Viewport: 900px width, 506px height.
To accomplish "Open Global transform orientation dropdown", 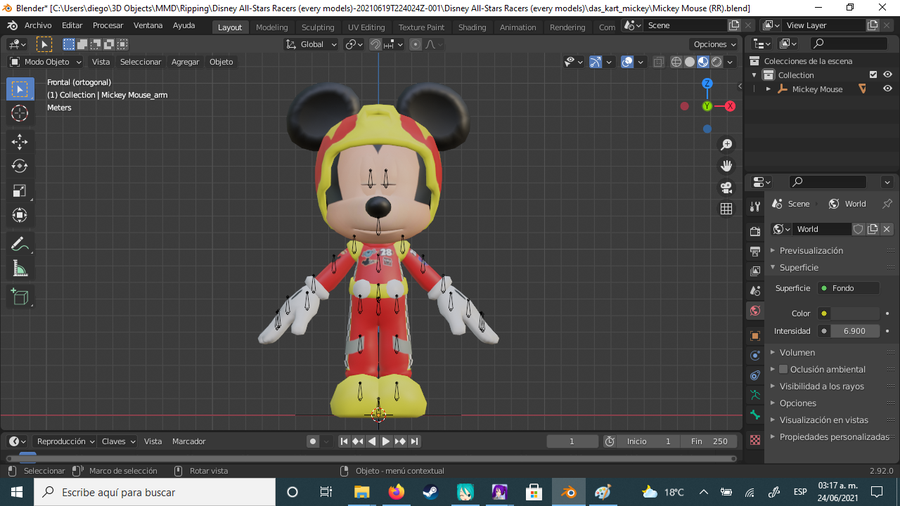I will (311, 44).
